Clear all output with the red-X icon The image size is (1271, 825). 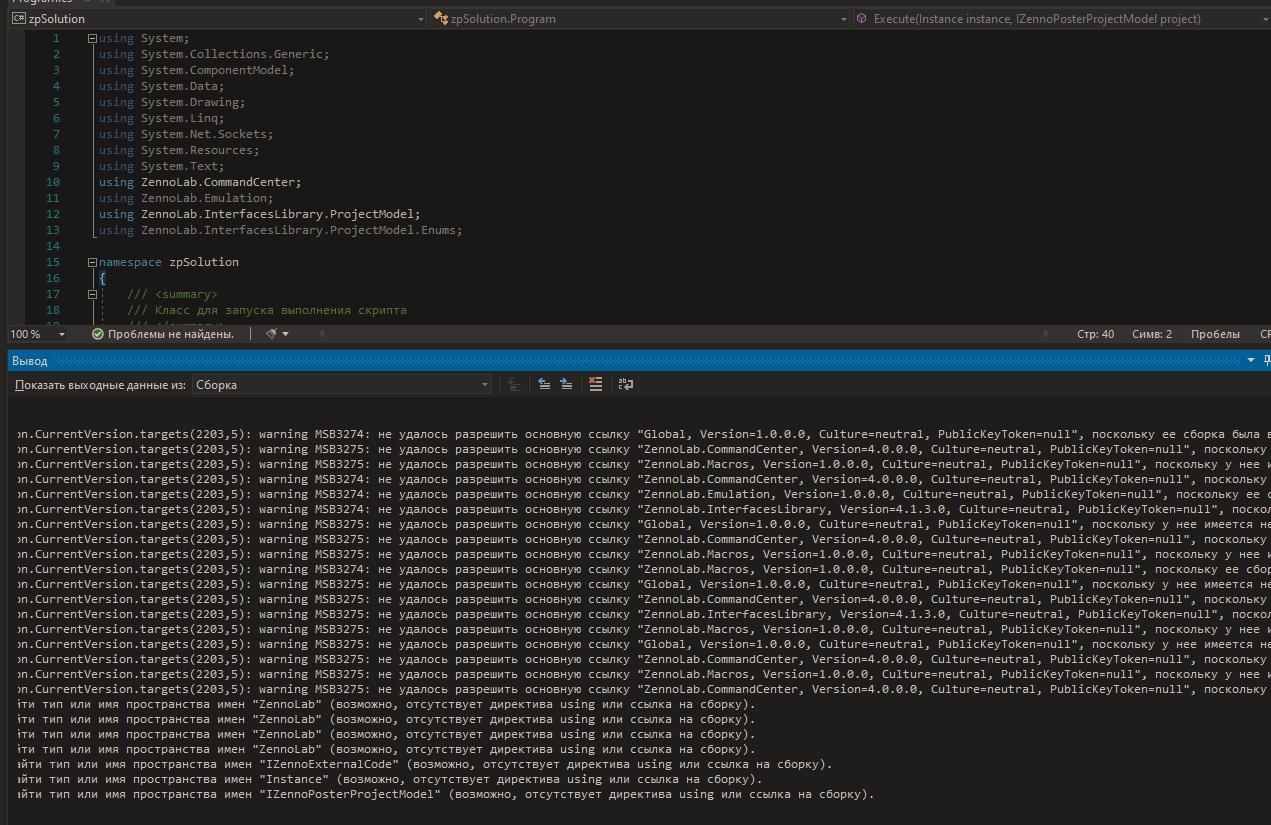pyautogui.click(x=596, y=384)
